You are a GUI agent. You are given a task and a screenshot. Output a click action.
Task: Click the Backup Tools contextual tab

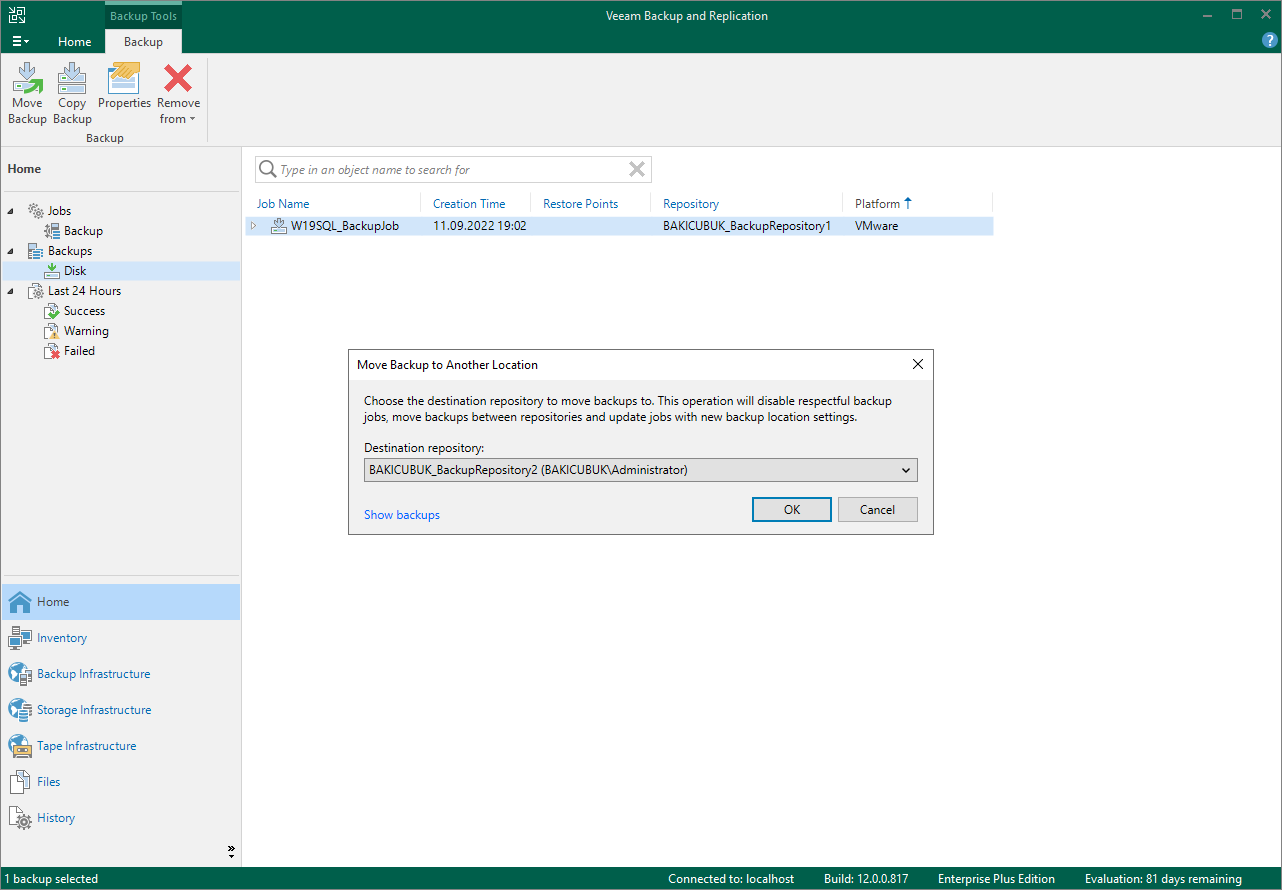(143, 16)
